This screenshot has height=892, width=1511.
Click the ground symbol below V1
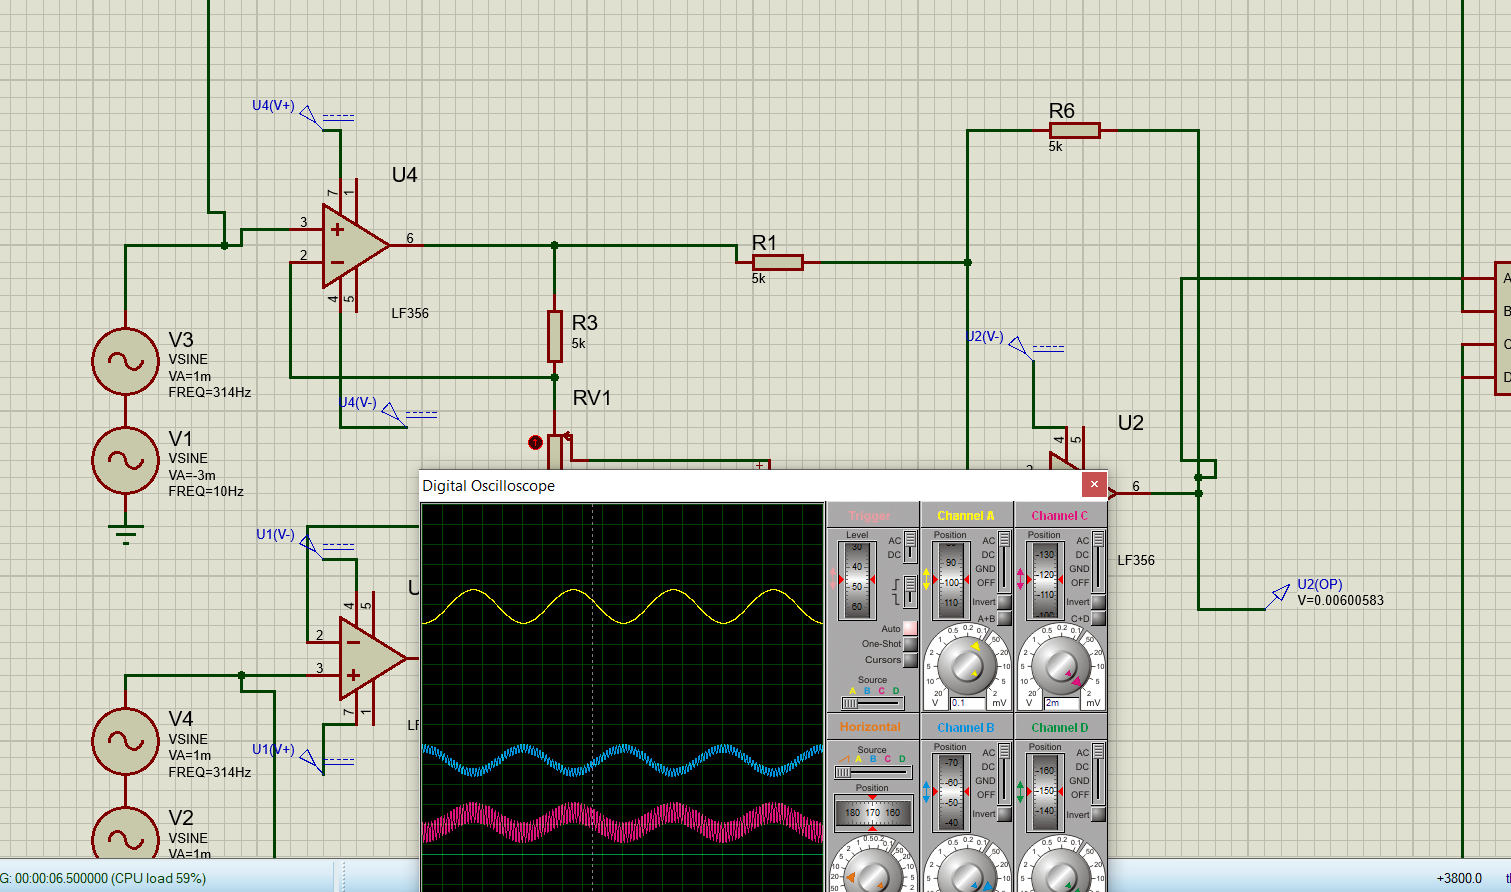[x=125, y=533]
